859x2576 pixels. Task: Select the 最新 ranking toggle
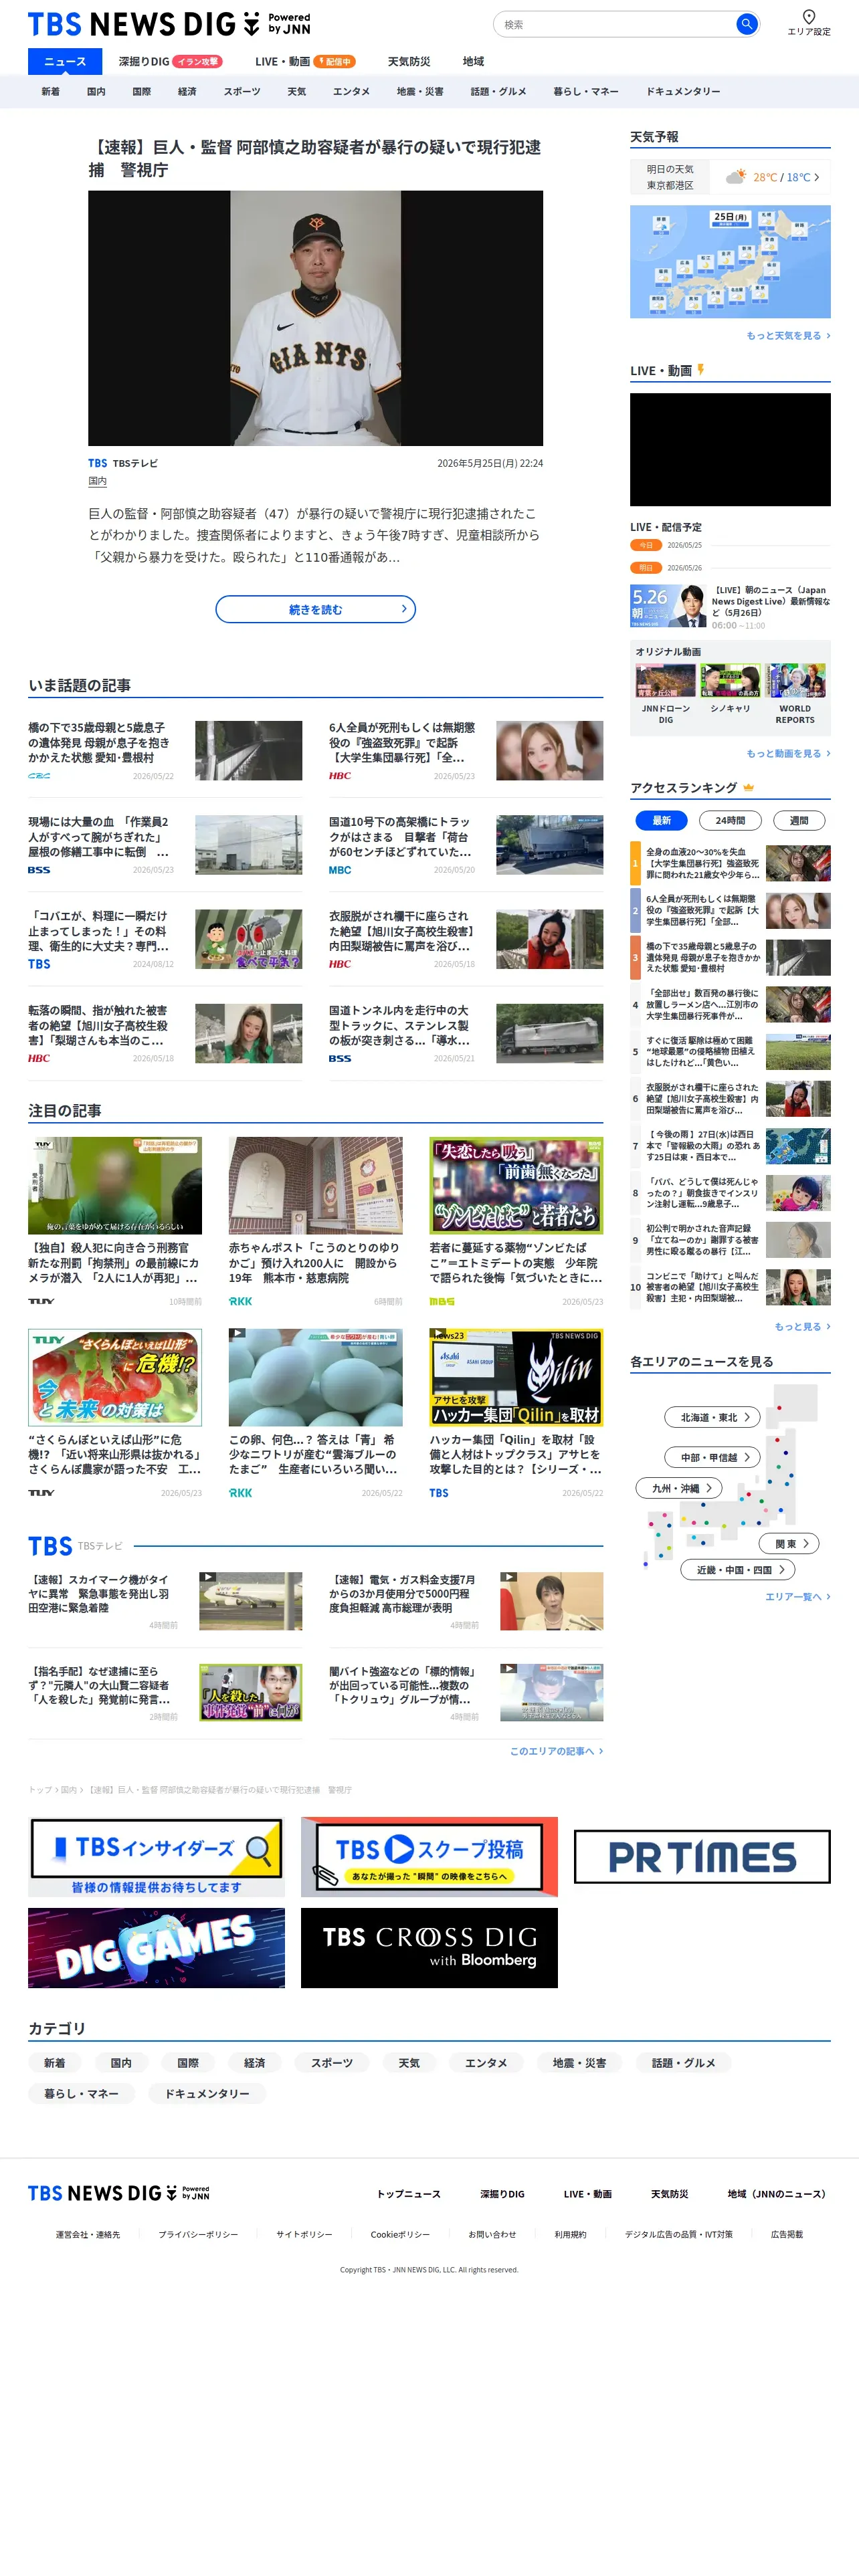pyautogui.click(x=661, y=821)
